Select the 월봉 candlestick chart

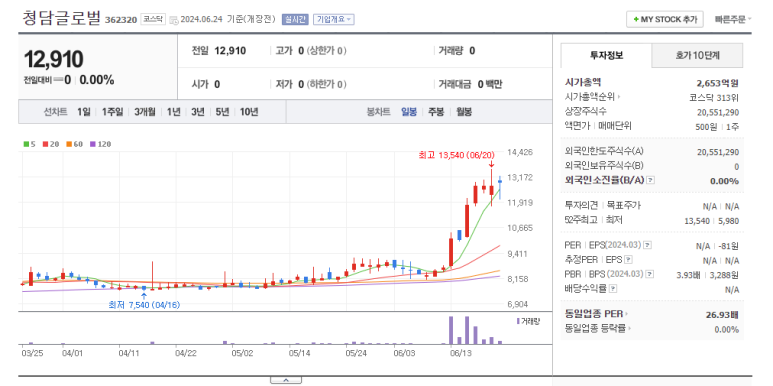click(x=464, y=112)
